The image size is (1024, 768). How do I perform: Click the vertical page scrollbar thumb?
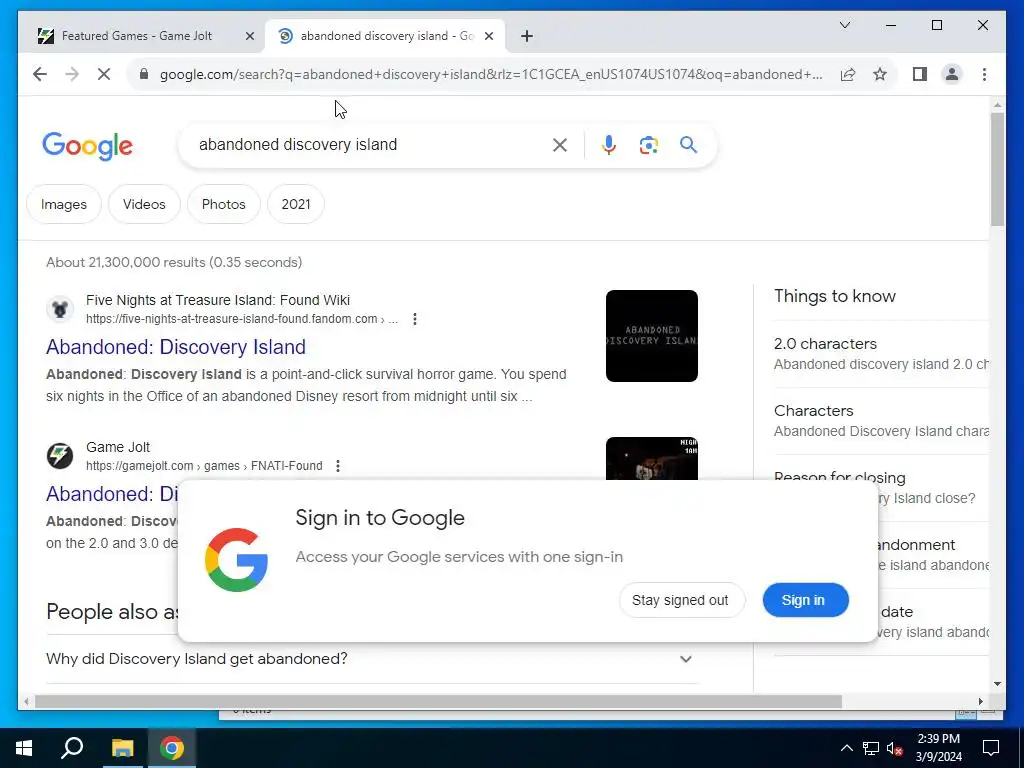click(997, 170)
